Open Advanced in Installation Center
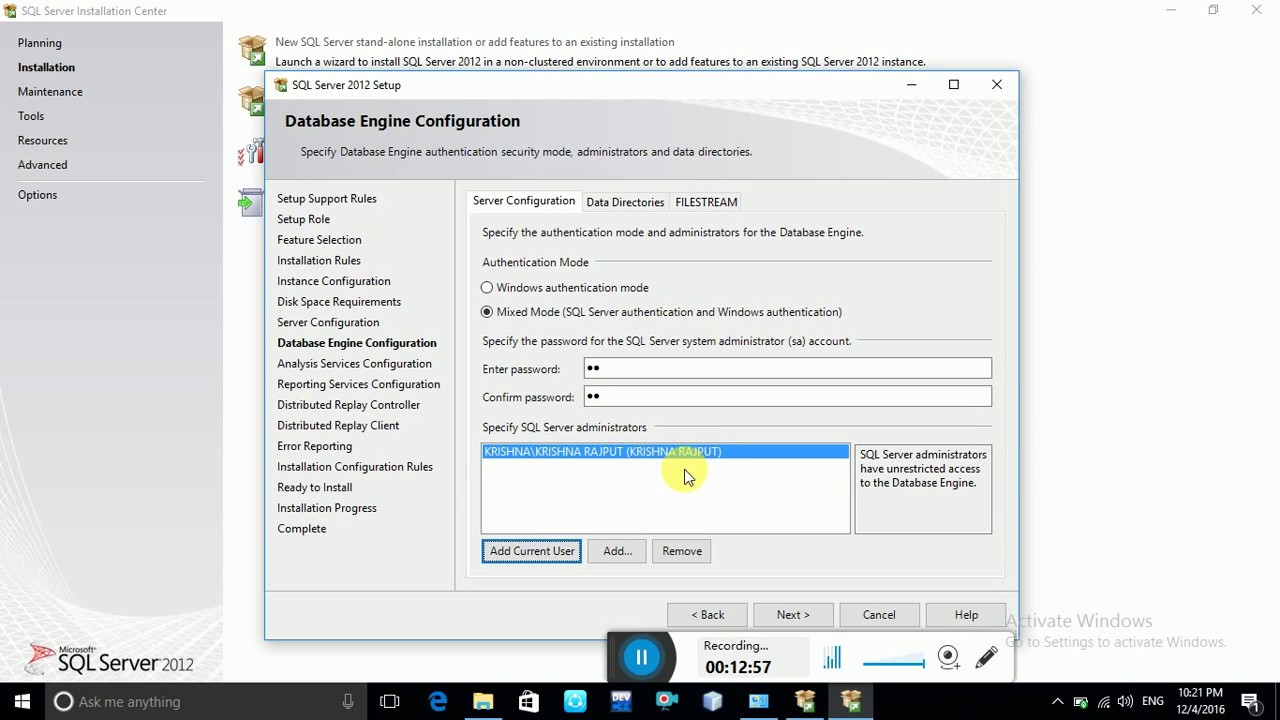 click(x=43, y=165)
